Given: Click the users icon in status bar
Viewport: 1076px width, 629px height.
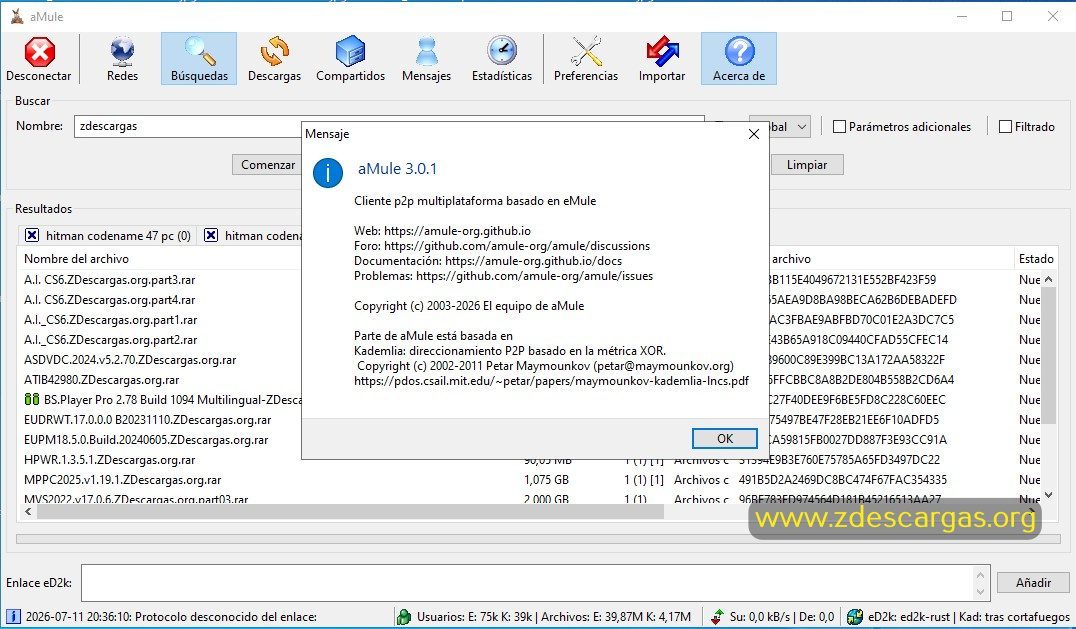Looking at the screenshot, I should click(x=404, y=617).
